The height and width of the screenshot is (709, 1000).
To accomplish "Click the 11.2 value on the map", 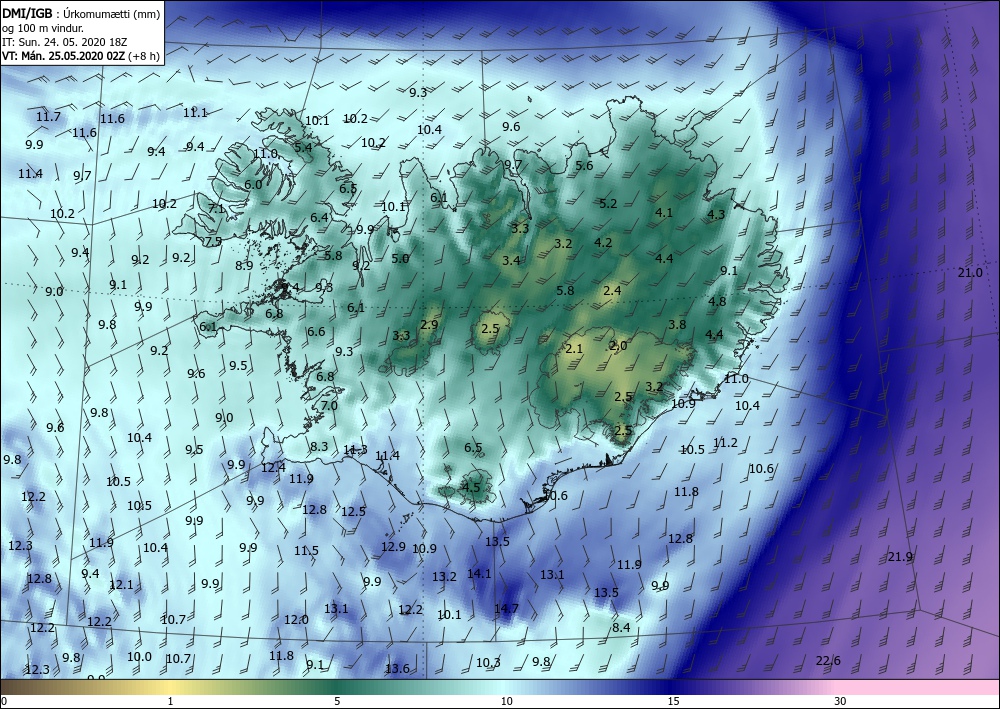I will click(725, 442).
